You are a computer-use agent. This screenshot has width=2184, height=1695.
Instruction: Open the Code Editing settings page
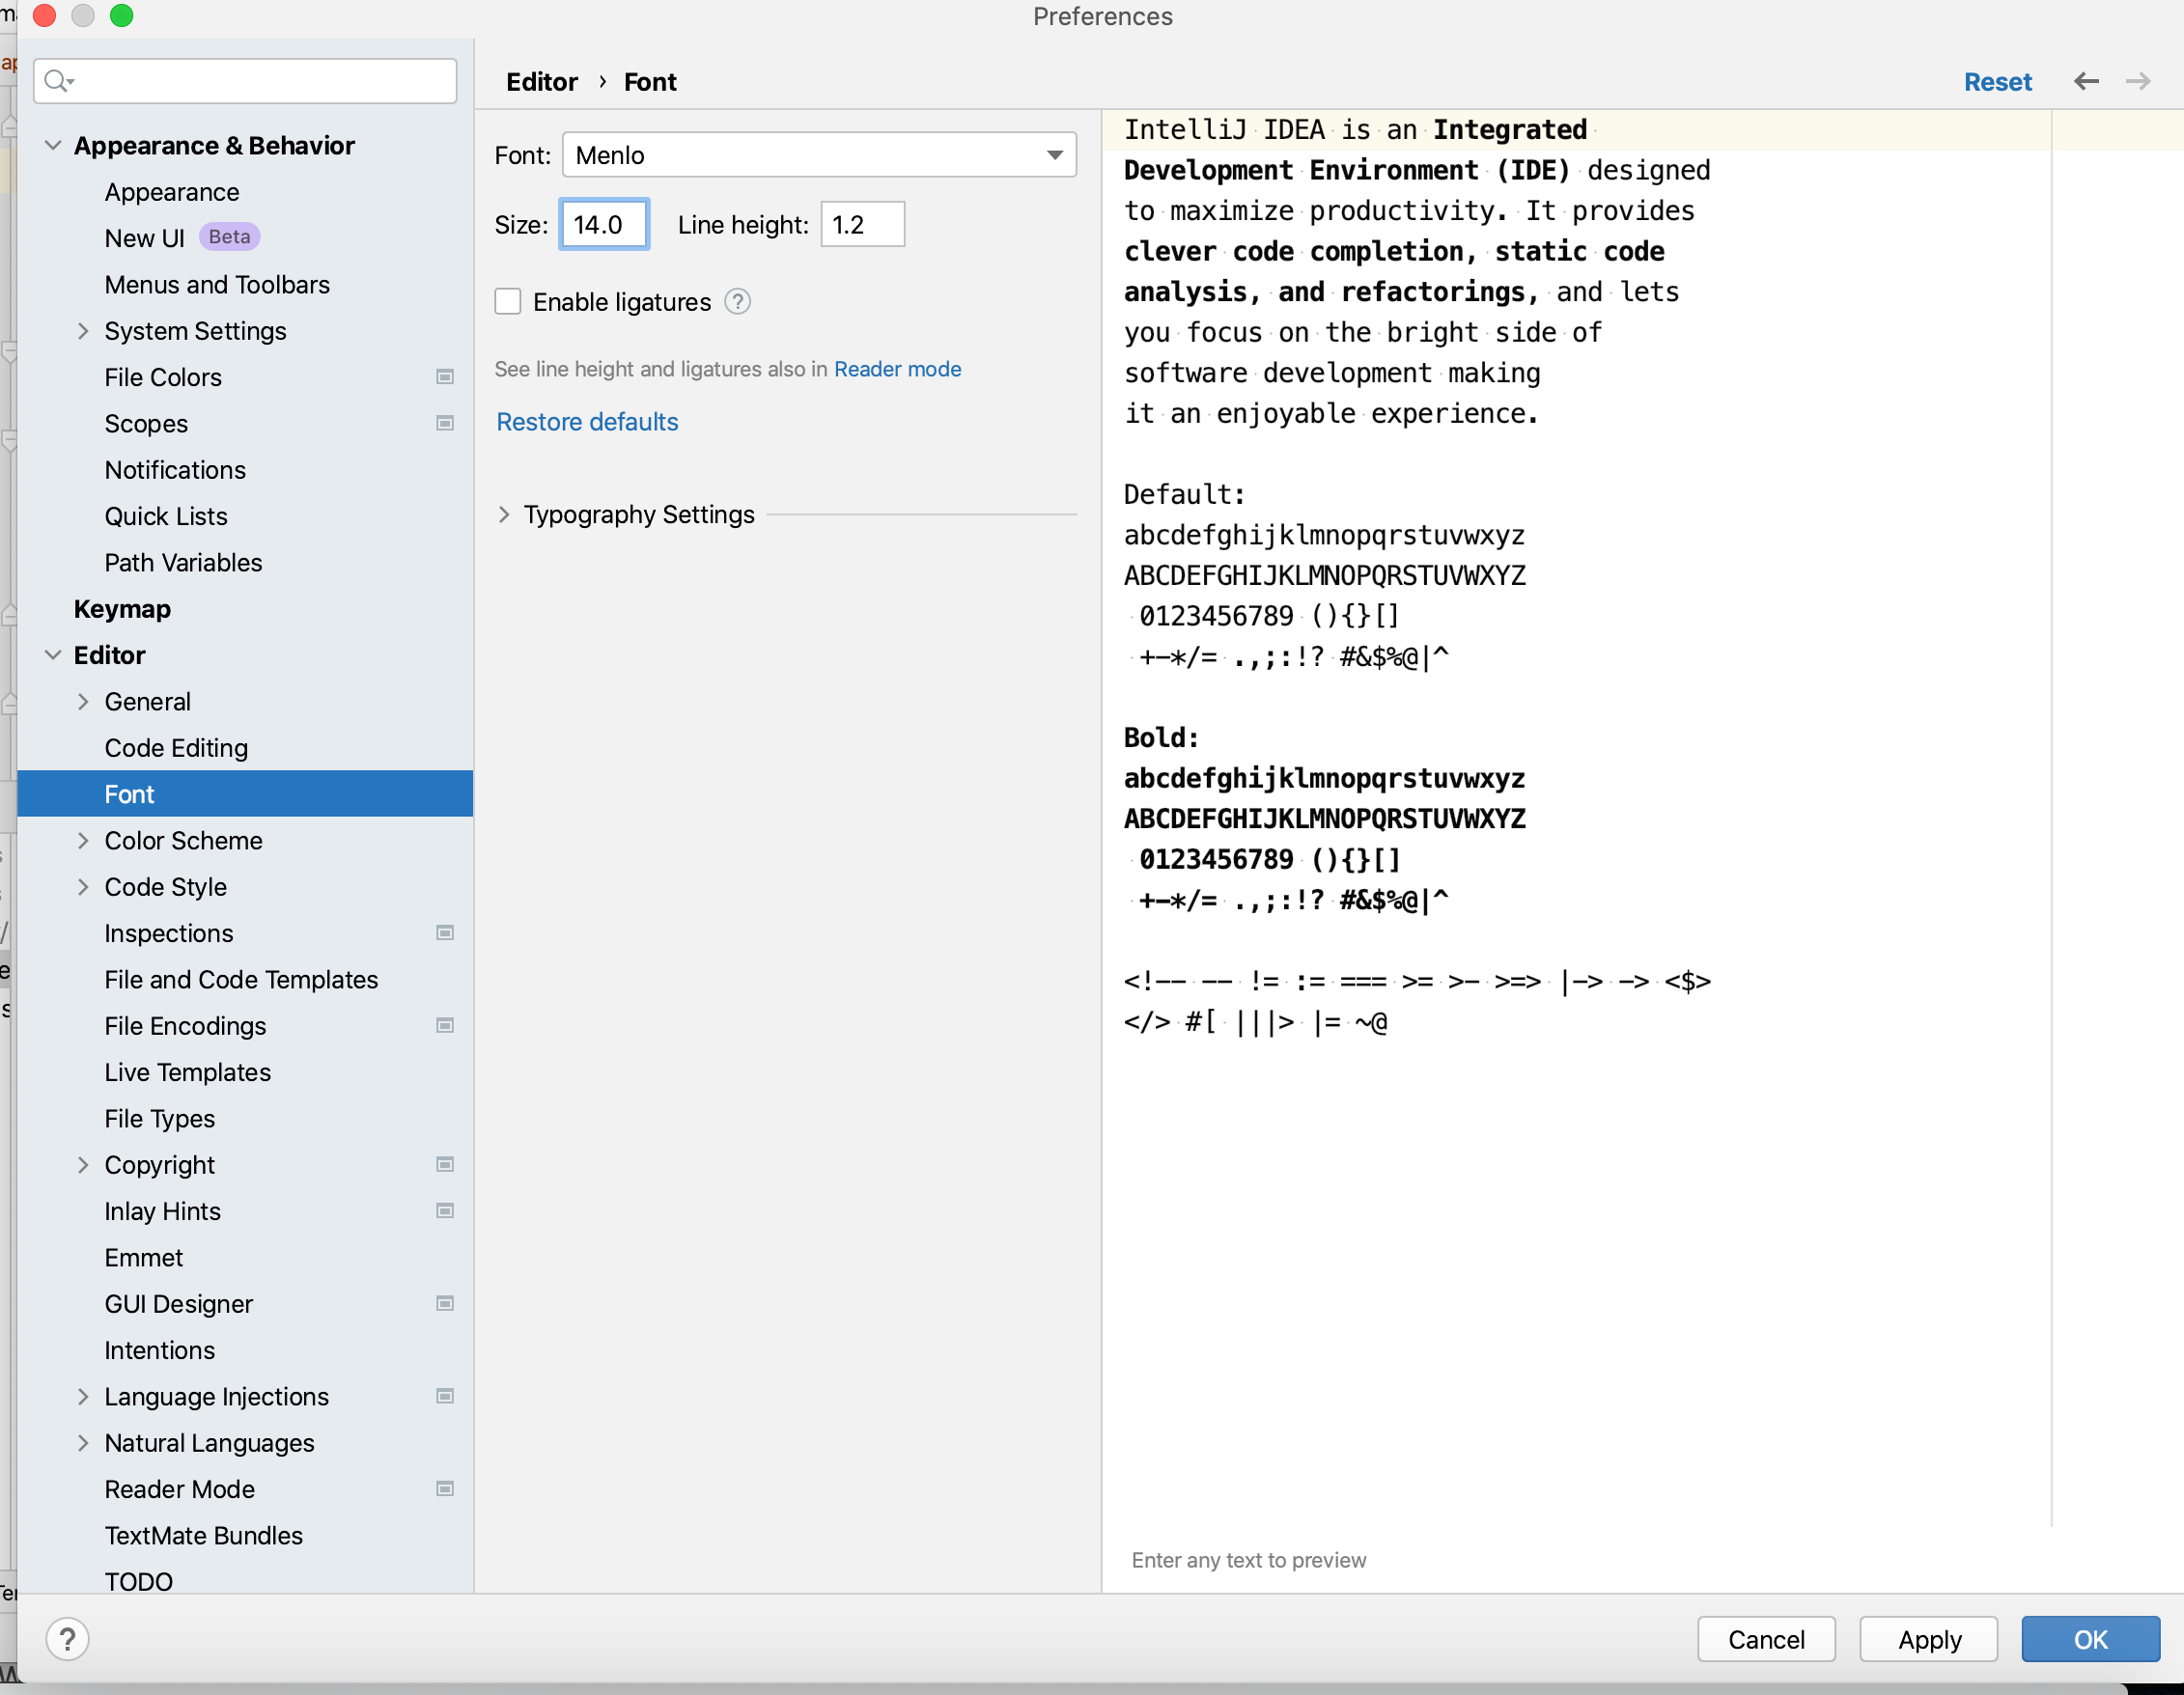coord(176,748)
